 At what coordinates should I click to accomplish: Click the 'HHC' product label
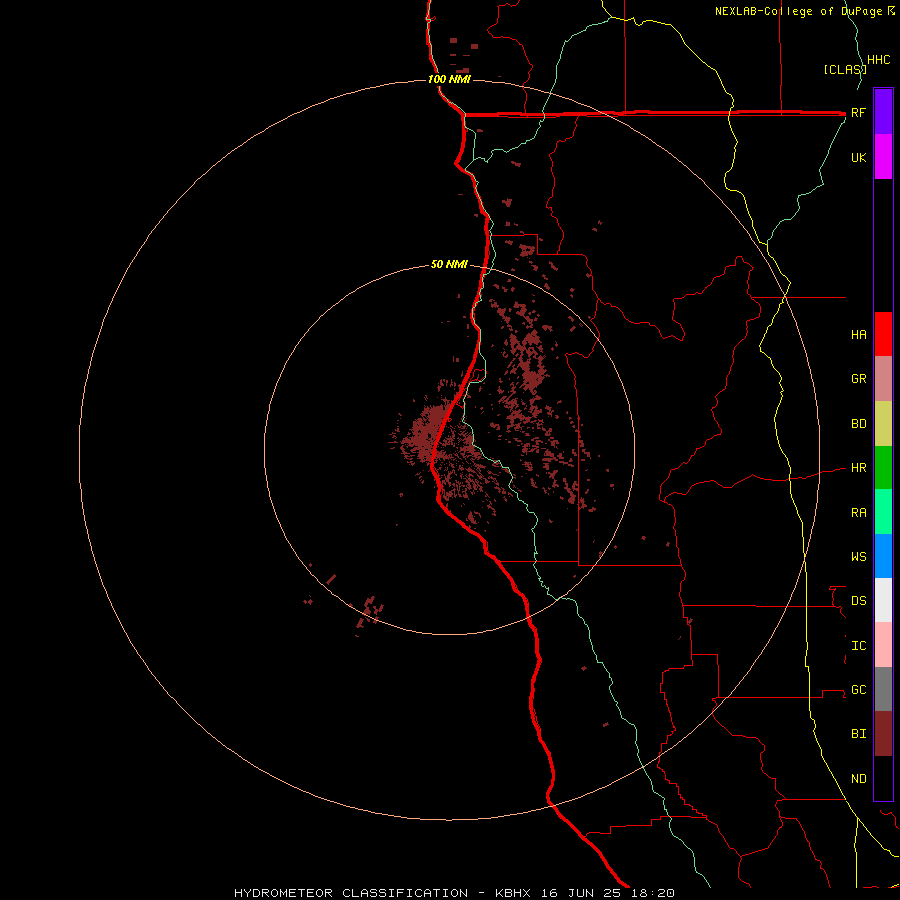point(879,60)
